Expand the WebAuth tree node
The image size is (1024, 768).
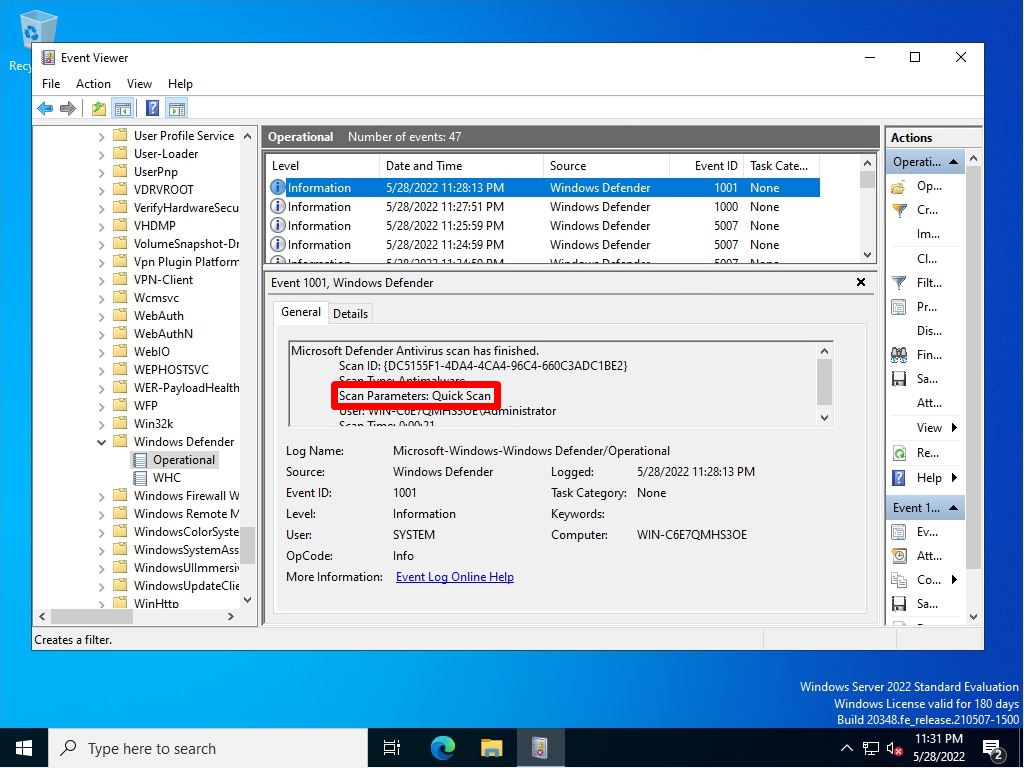pyautogui.click(x=101, y=316)
